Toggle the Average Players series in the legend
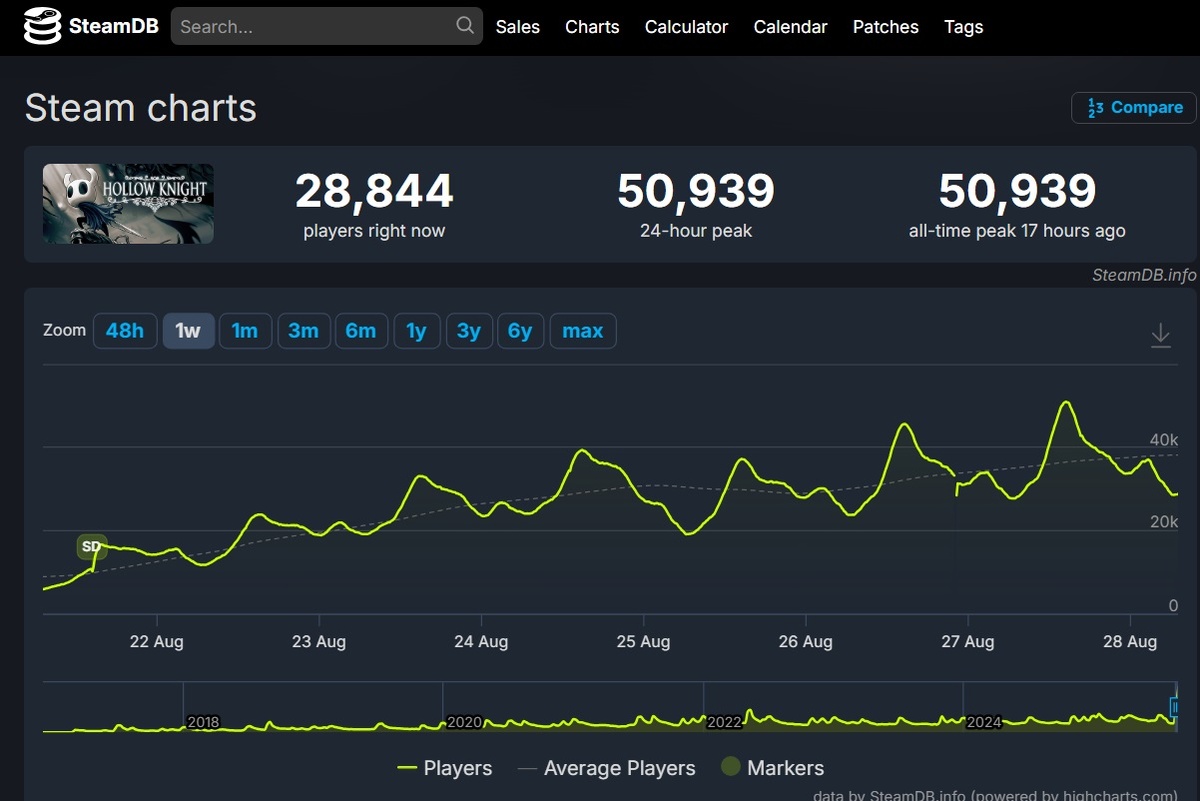Screen dimensions: 1200x801 pos(620,768)
